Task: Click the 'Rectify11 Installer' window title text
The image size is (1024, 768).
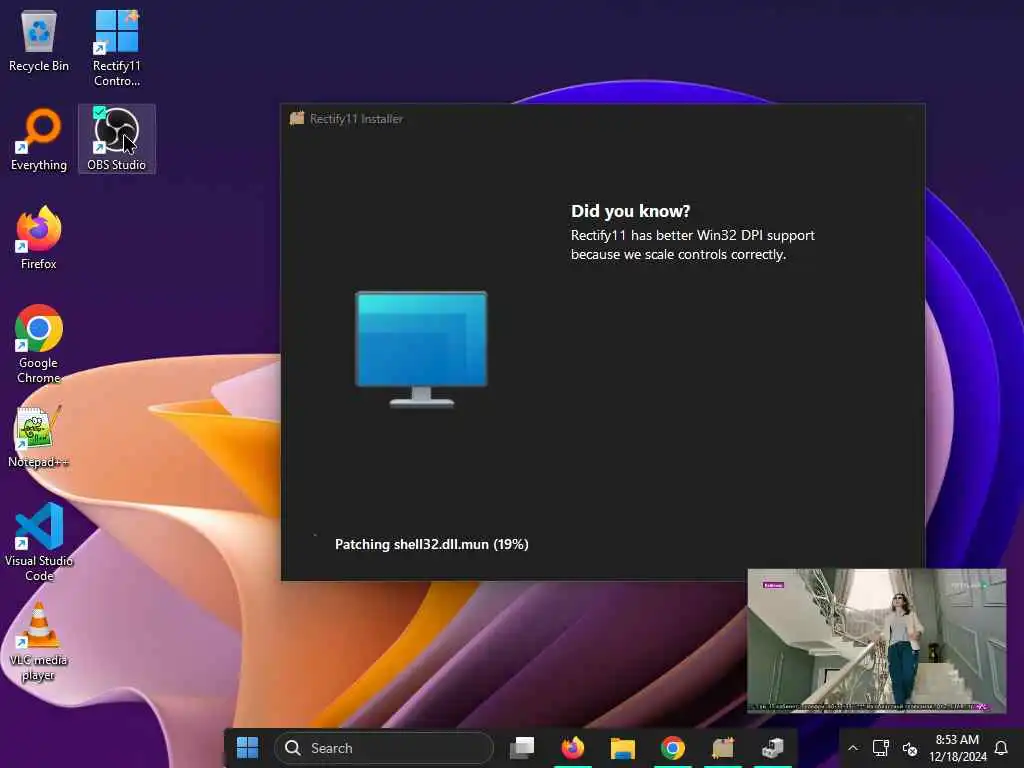Action: point(356,118)
